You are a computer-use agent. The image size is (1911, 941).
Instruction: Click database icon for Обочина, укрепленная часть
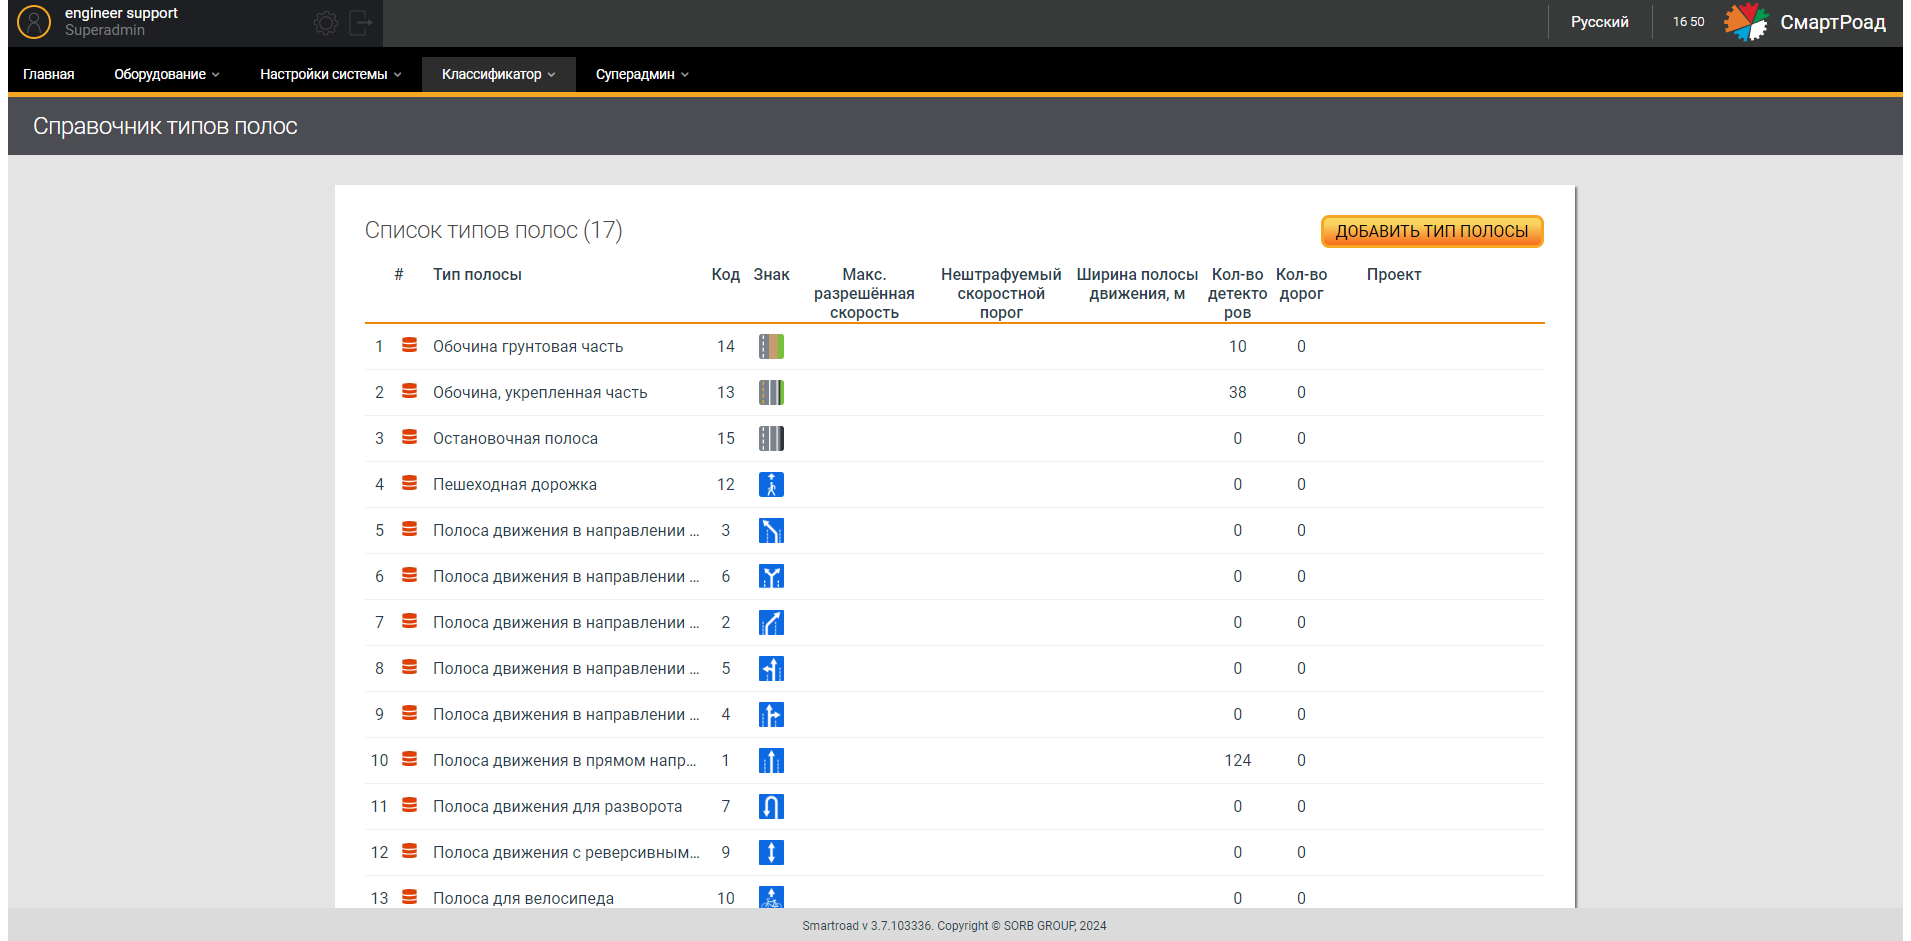pyautogui.click(x=409, y=391)
